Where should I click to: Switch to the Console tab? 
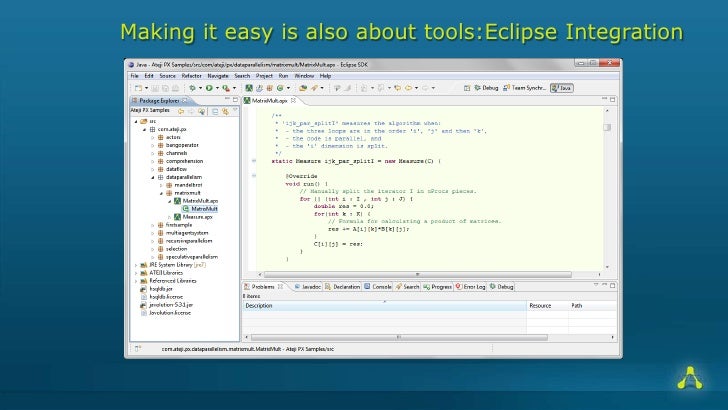pos(378,287)
